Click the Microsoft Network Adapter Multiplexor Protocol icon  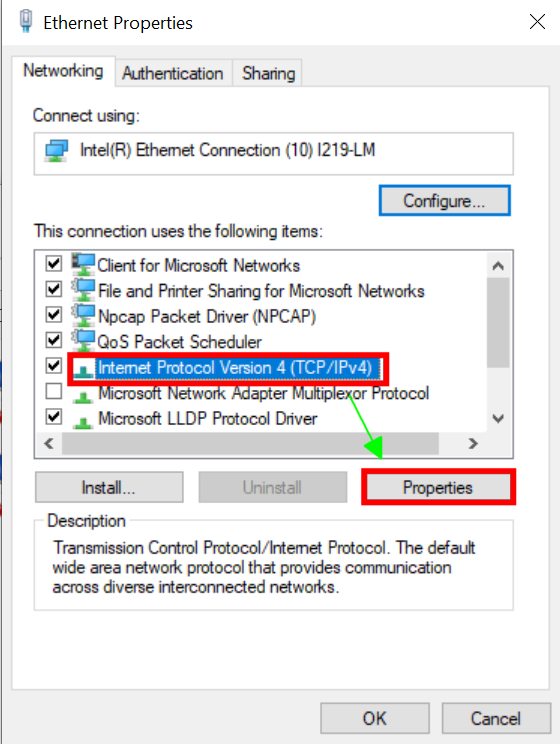(x=83, y=396)
